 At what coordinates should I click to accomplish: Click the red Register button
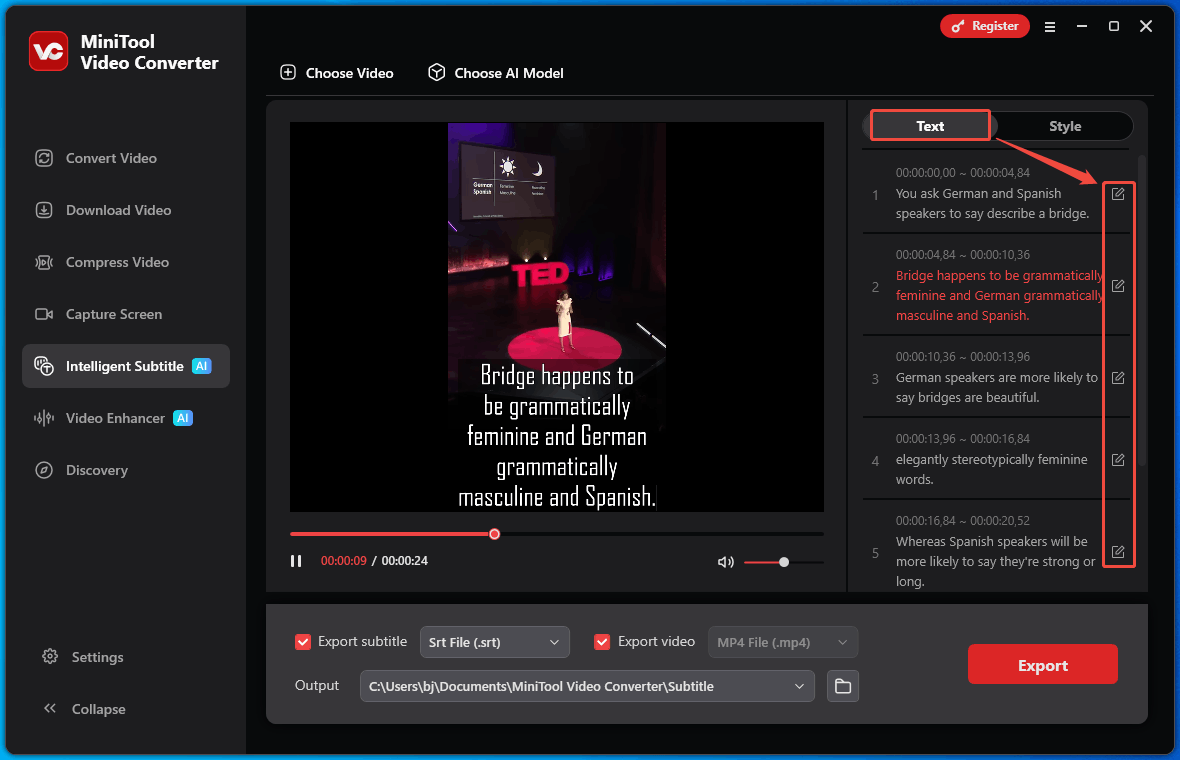984,26
